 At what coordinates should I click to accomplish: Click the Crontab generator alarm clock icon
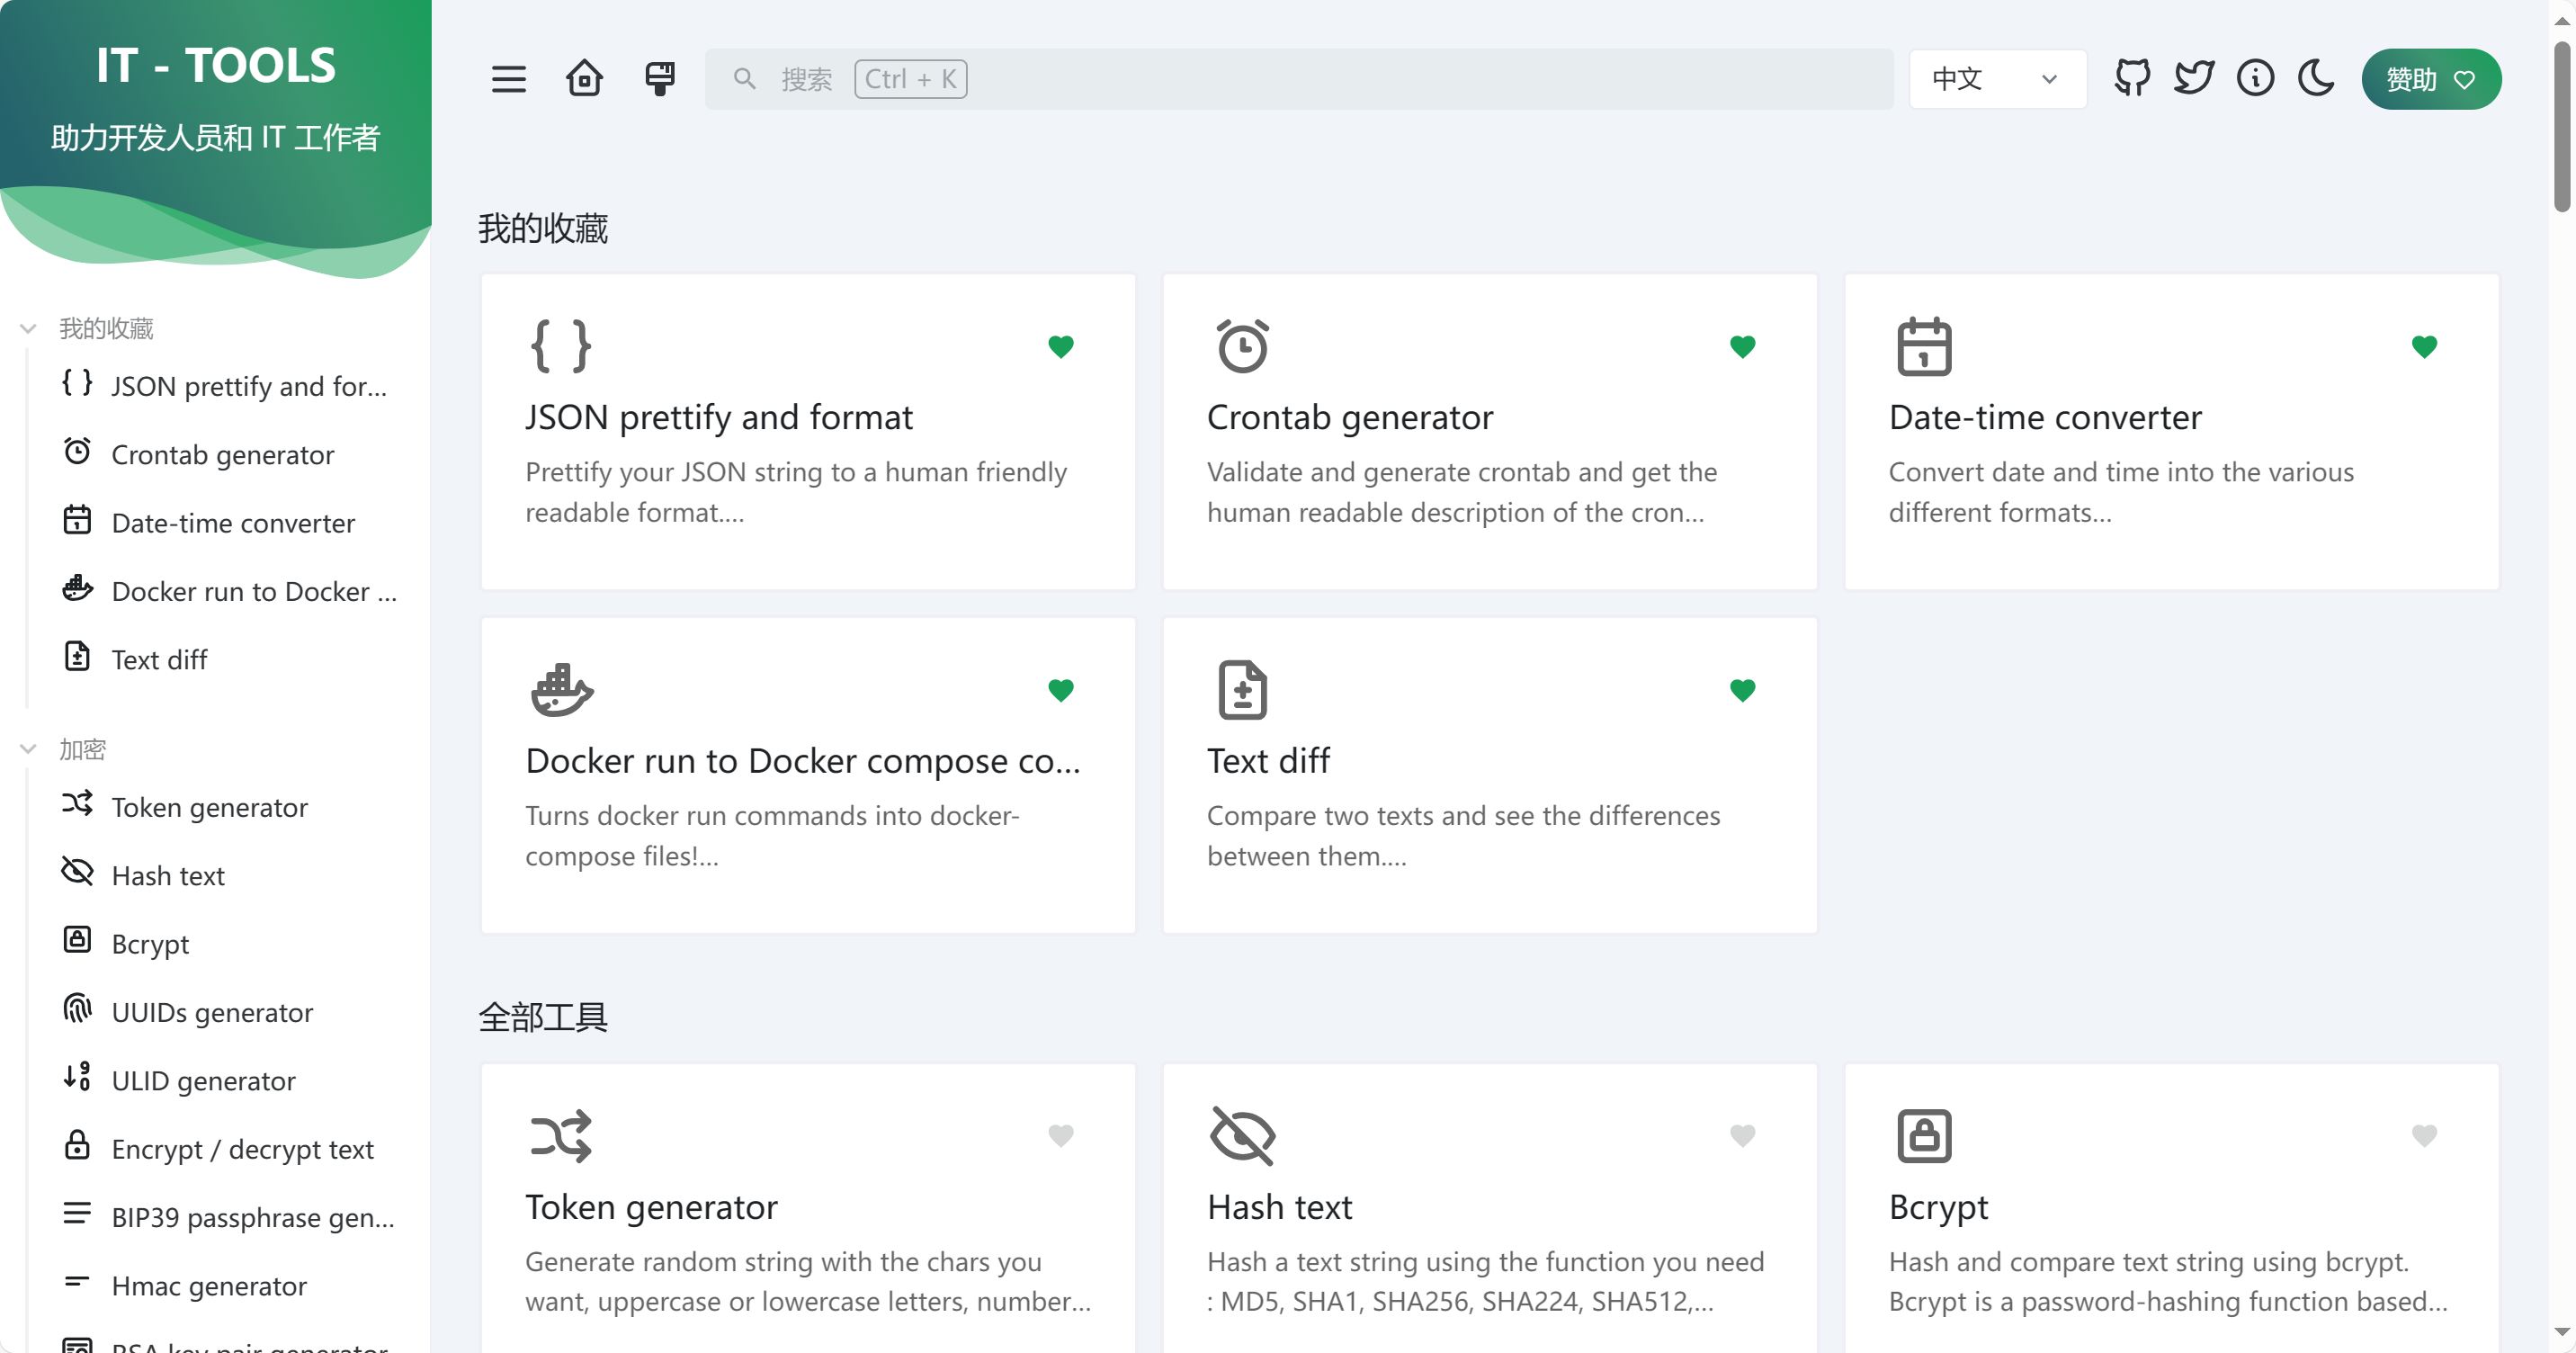1242,346
